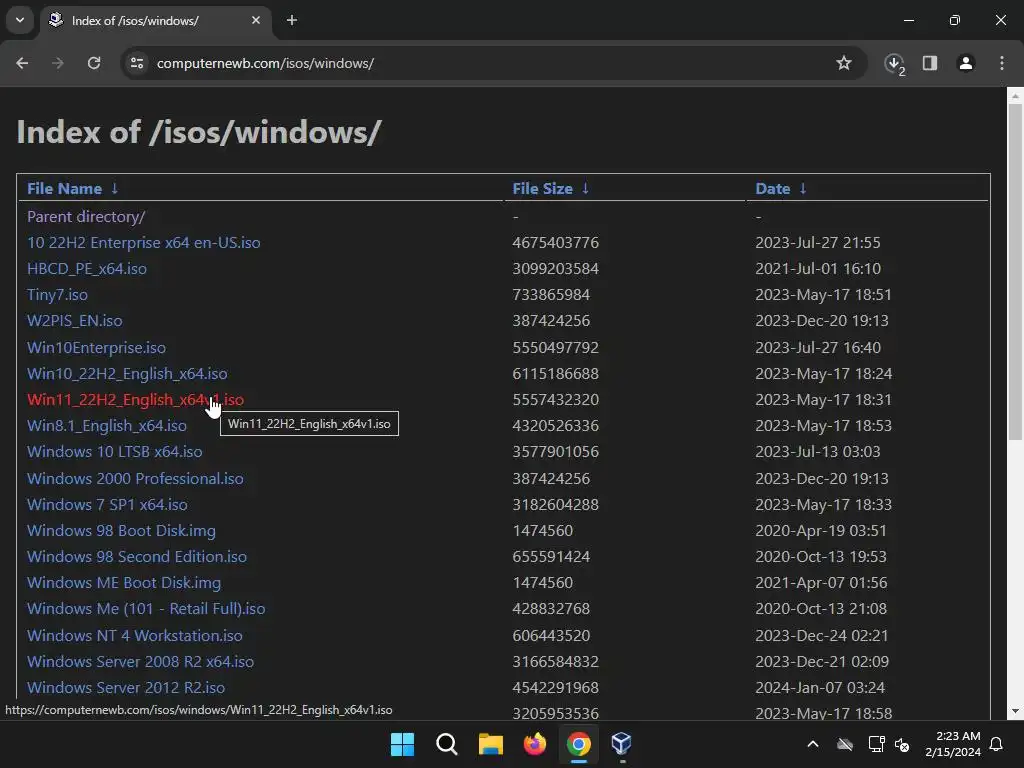Show hidden tray icons chevron
The height and width of the screenshot is (768, 1024).
point(813,744)
